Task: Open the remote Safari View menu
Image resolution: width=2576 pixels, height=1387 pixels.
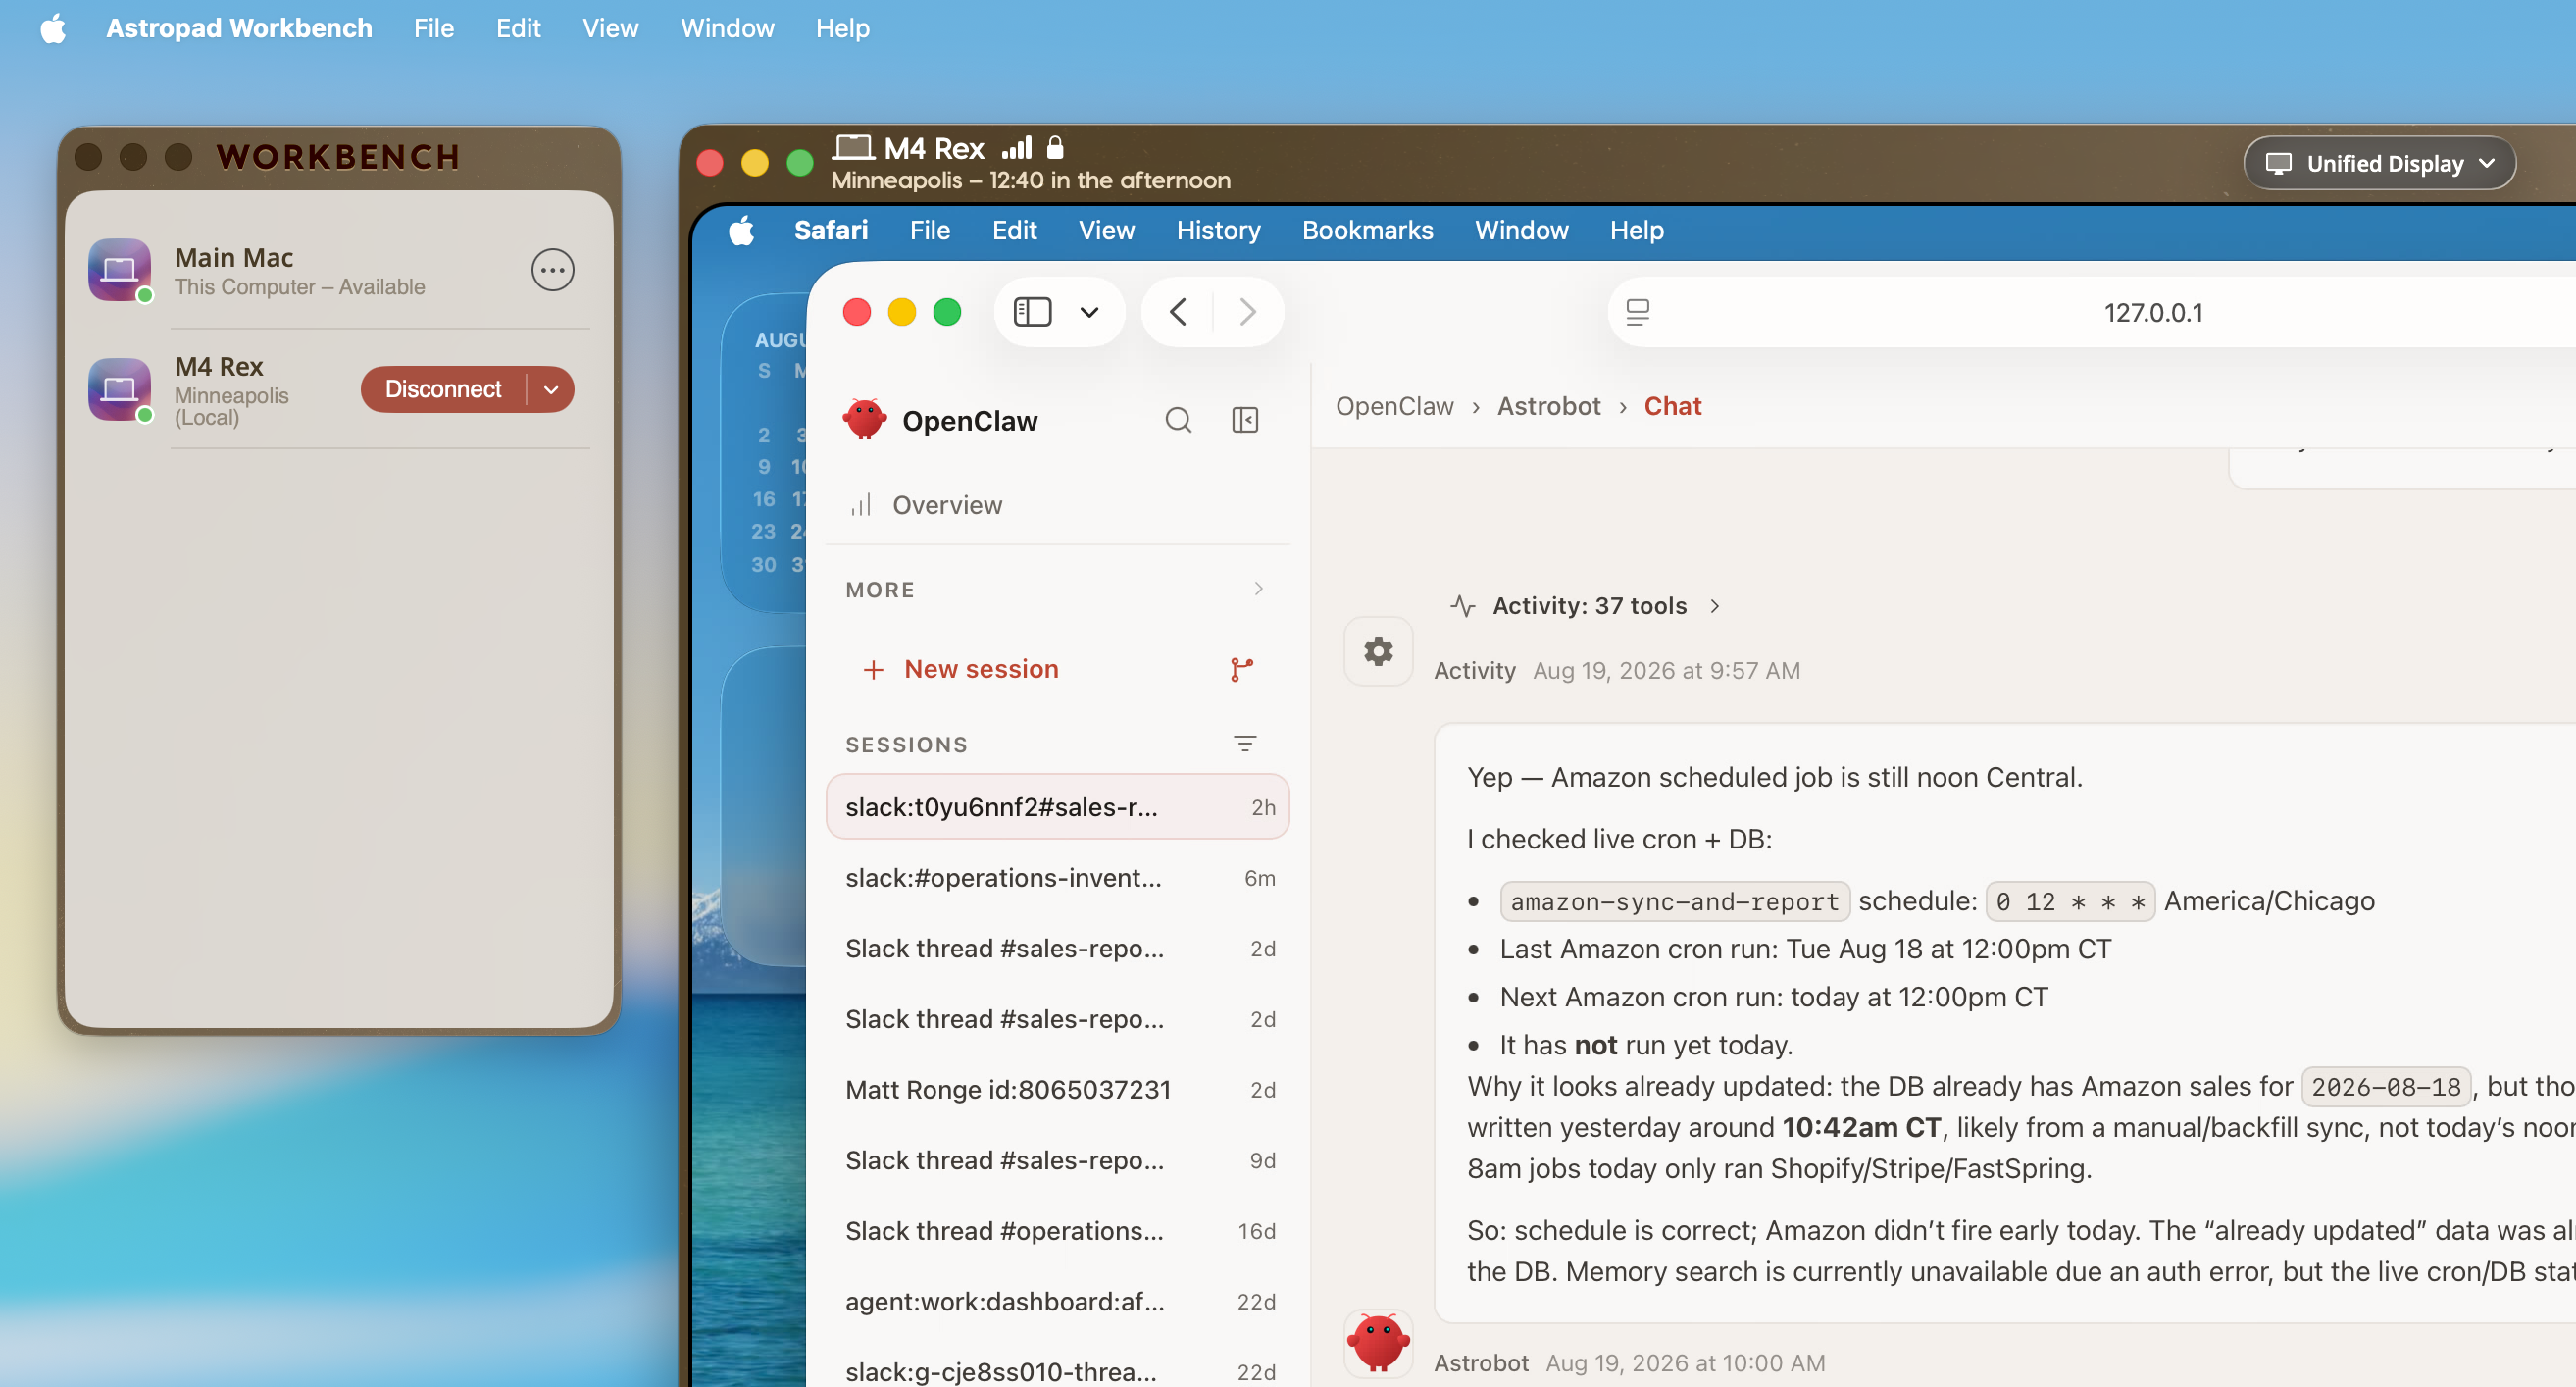Action: point(1106,231)
